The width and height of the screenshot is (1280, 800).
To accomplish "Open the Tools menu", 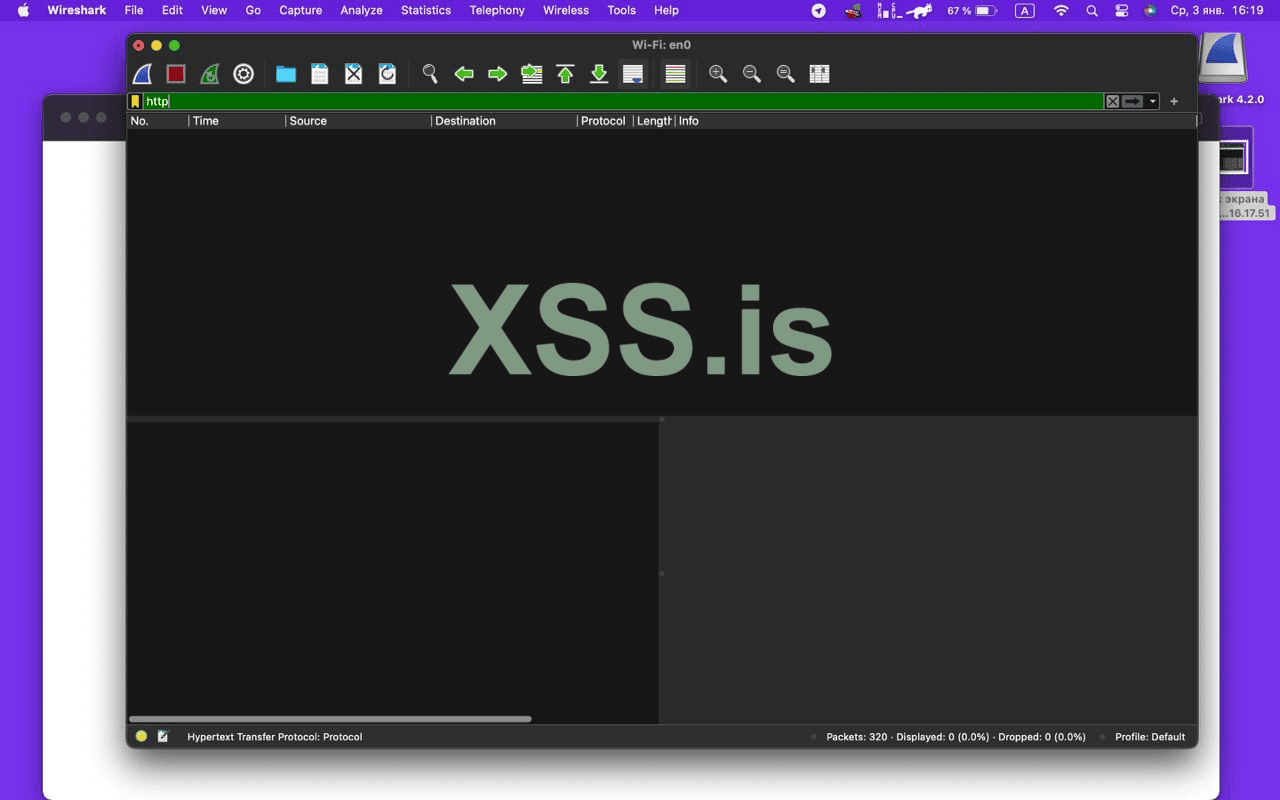I will pos(622,10).
